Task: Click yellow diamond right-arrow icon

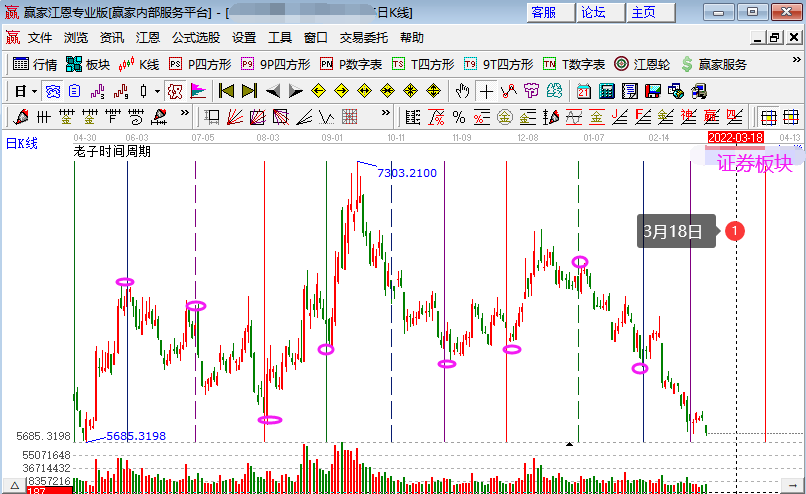Action: point(341,92)
